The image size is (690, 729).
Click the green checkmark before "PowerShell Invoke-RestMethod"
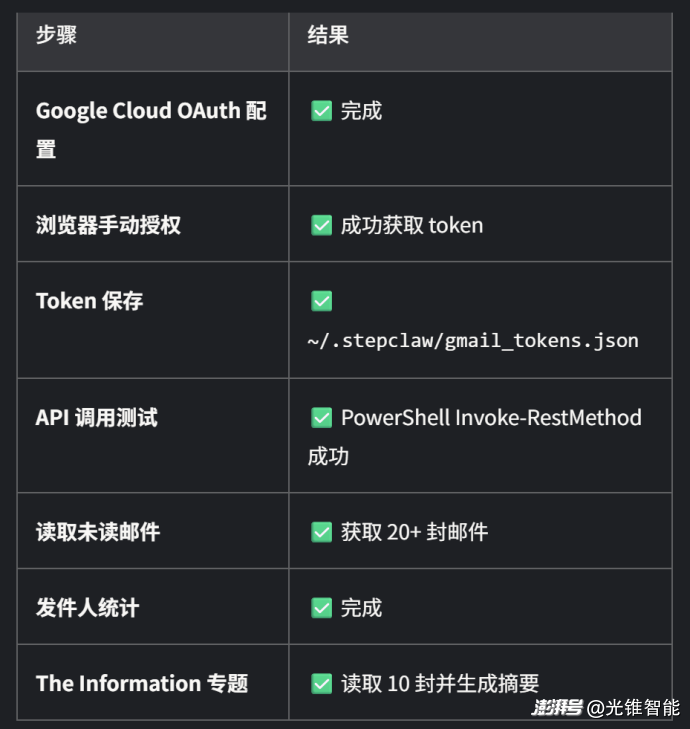coord(321,417)
